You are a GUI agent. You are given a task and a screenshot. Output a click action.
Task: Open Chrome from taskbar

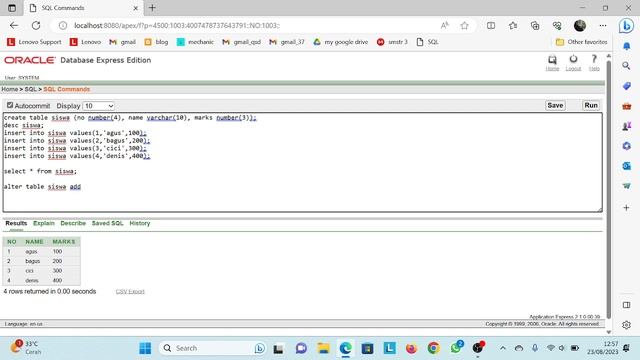433,348
